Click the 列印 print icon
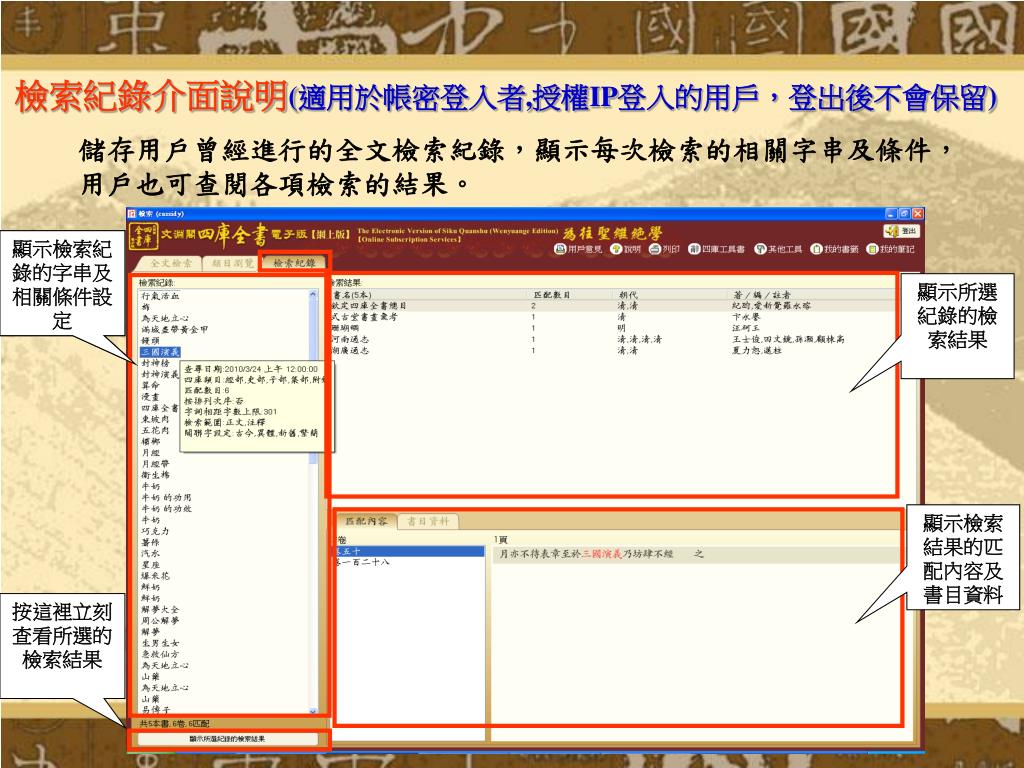1024x768 pixels. tap(665, 249)
